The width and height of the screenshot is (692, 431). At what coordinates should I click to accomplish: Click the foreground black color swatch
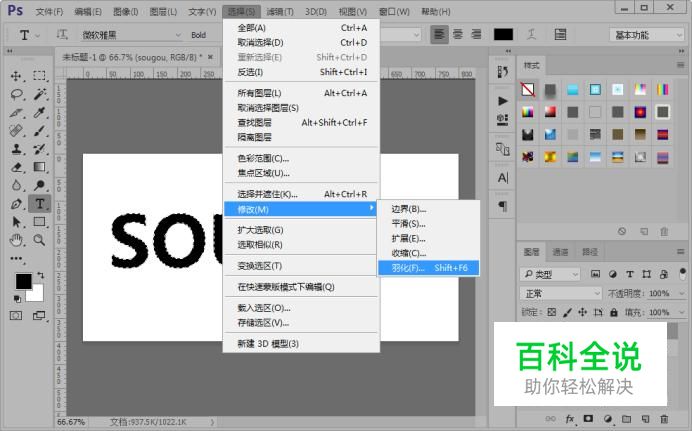tap(23, 281)
